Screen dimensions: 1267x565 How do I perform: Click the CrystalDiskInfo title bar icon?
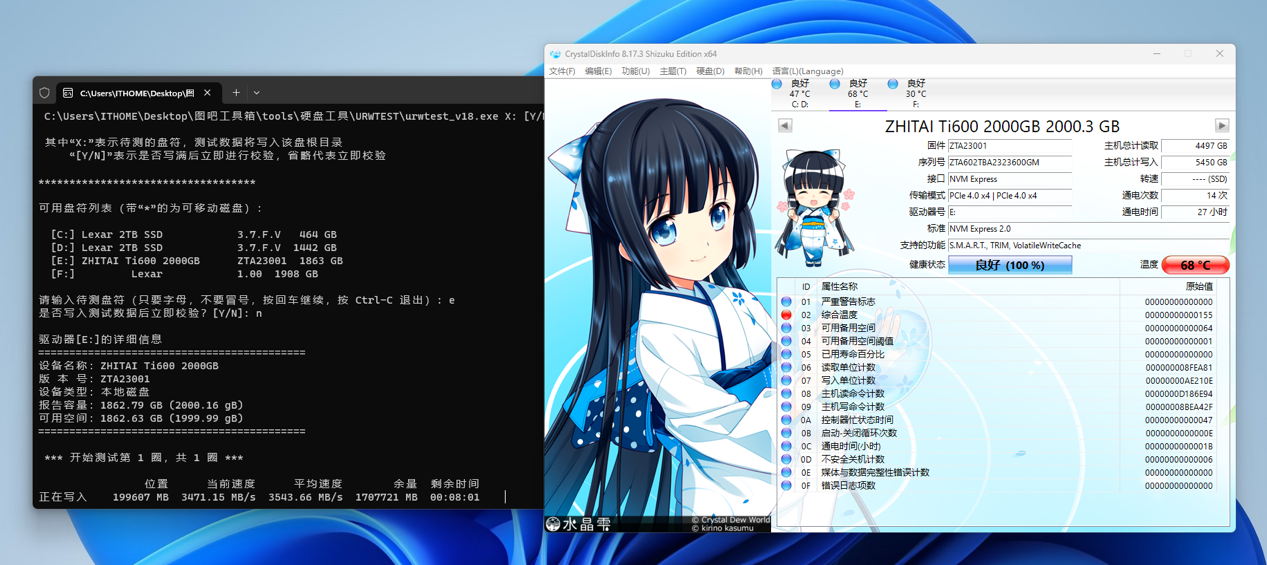[x=555, y=54]
